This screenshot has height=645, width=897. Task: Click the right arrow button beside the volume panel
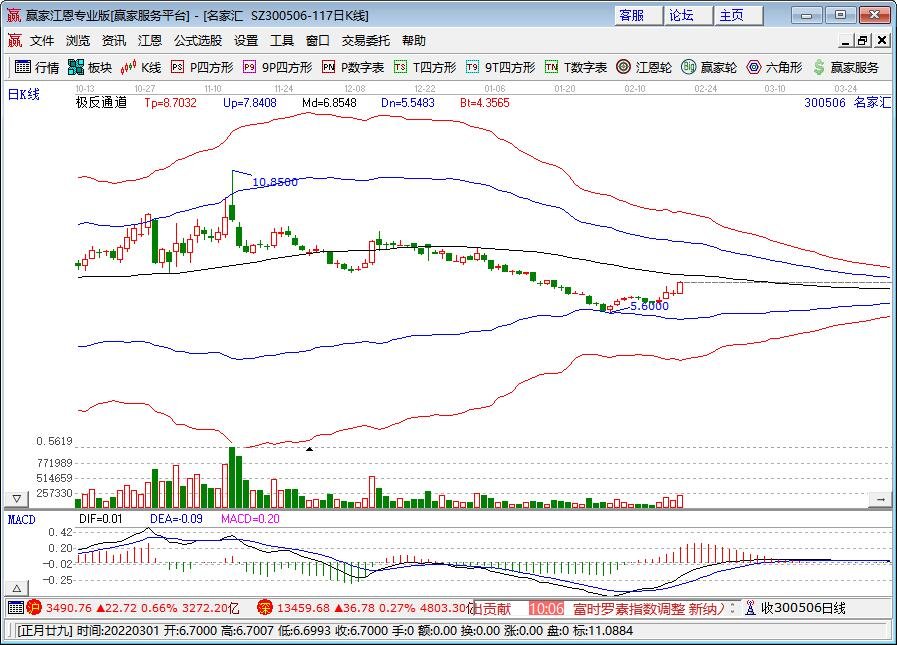[880, 500]
